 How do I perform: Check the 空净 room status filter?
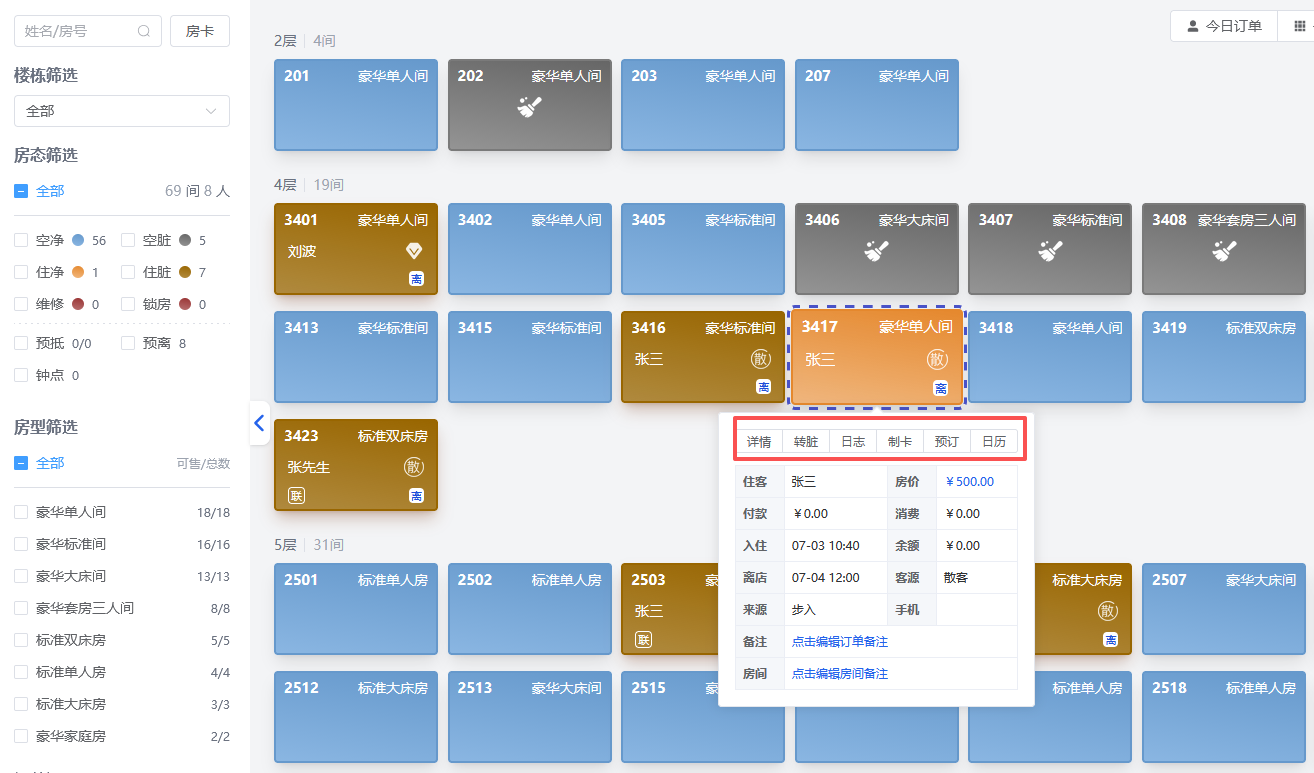click(21, 240)
